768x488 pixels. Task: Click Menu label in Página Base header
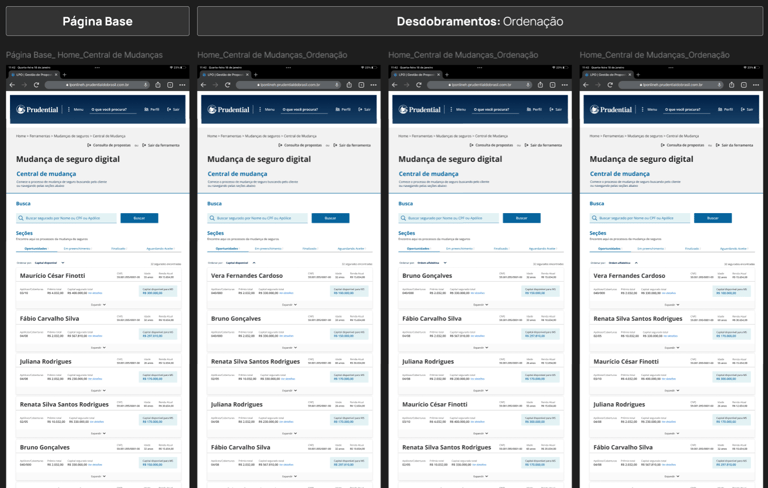78,110
